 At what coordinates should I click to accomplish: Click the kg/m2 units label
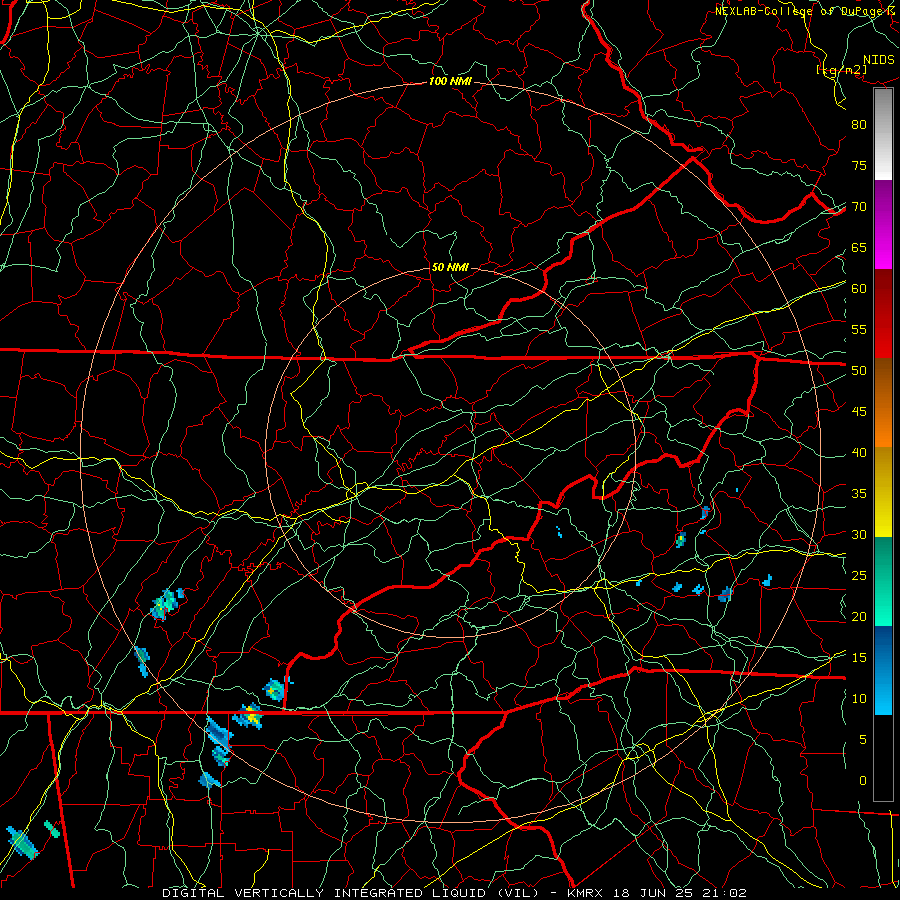click(x=841, y=70)
